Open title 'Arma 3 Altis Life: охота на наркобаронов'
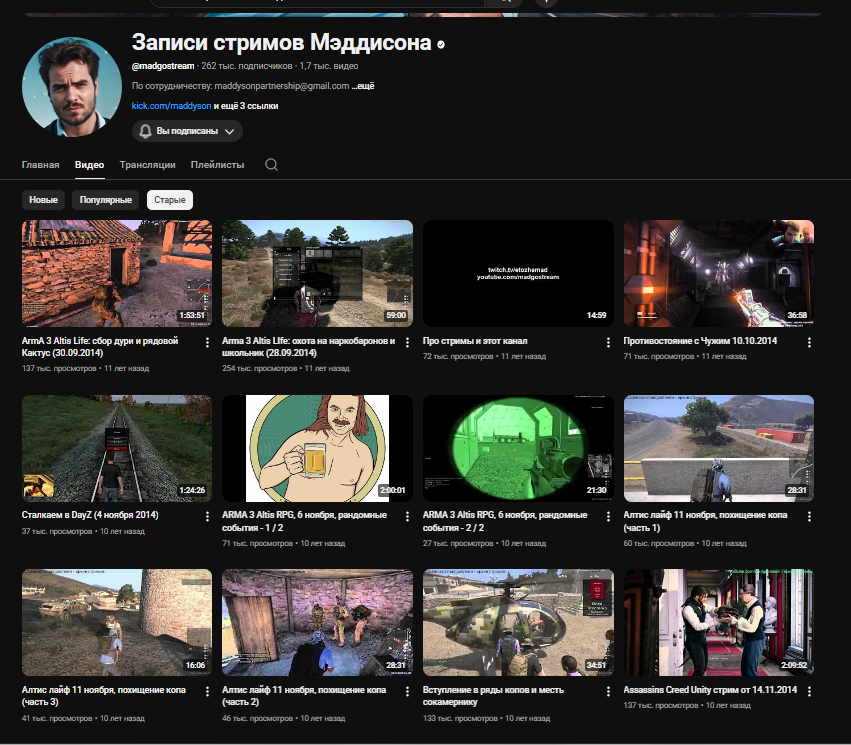This screenshot has width=851, height=745. coord(308,347)
